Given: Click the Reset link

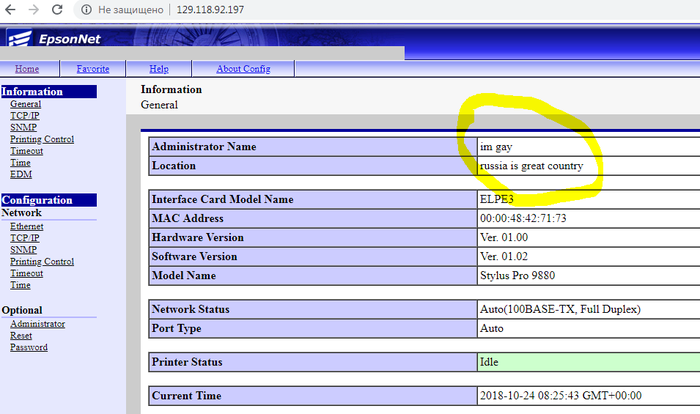Looking at the screenshot, I should click(x=21, y=336).
